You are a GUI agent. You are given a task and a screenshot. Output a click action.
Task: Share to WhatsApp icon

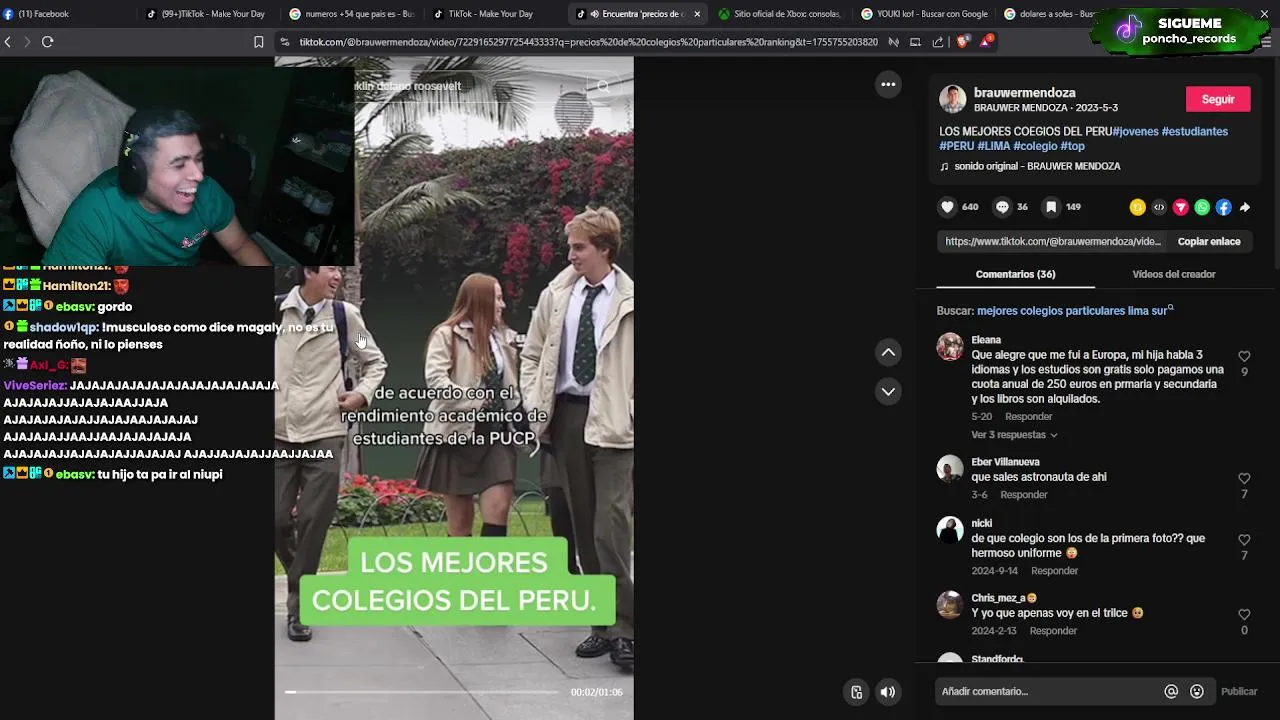[1202, 207]
